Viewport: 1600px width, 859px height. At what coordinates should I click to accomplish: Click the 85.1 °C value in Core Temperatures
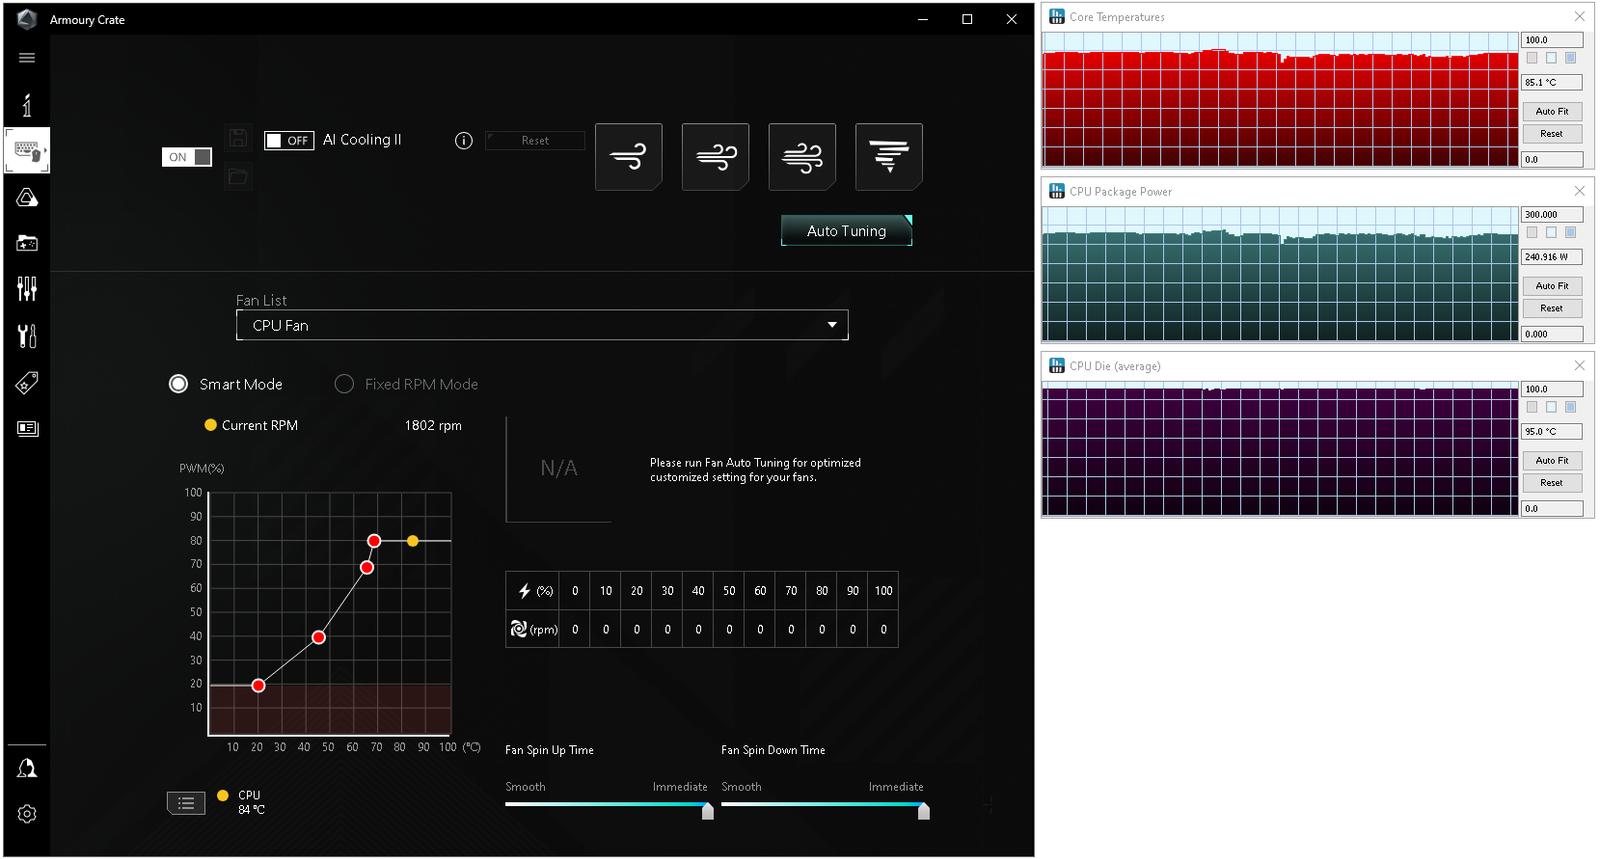[1552, 82]
